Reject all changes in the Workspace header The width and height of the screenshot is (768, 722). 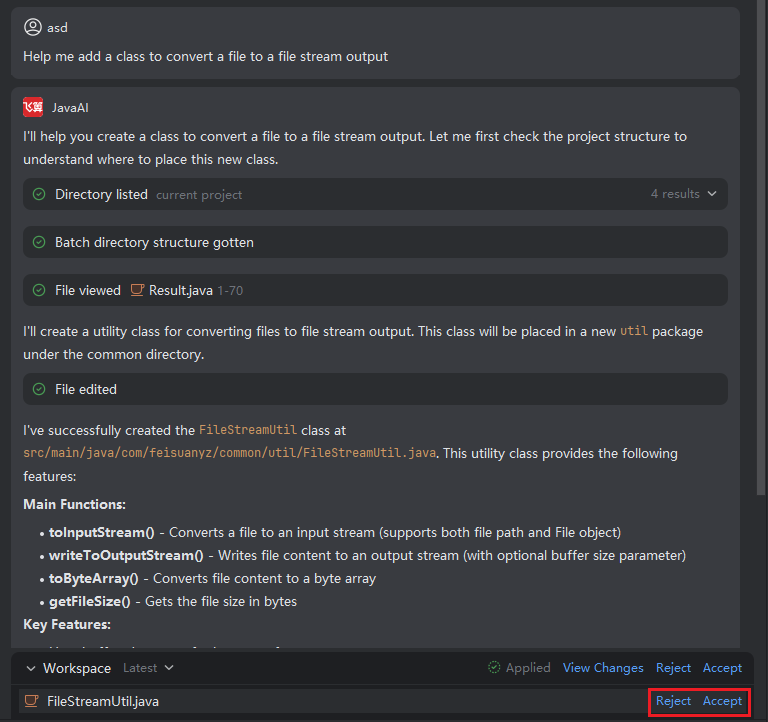[673, 667]
